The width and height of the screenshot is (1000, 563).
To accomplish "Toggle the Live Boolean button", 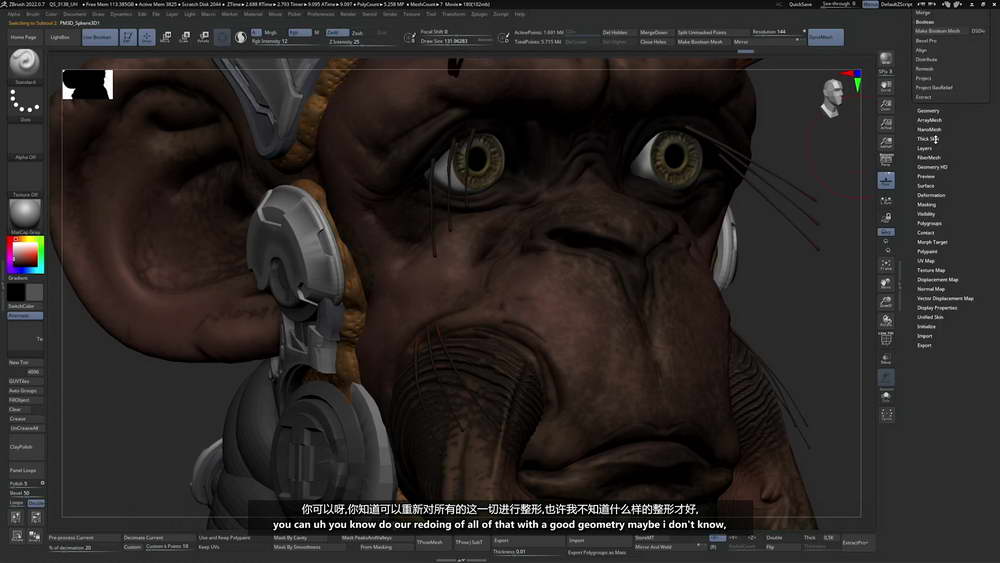I will coord(99,37).
